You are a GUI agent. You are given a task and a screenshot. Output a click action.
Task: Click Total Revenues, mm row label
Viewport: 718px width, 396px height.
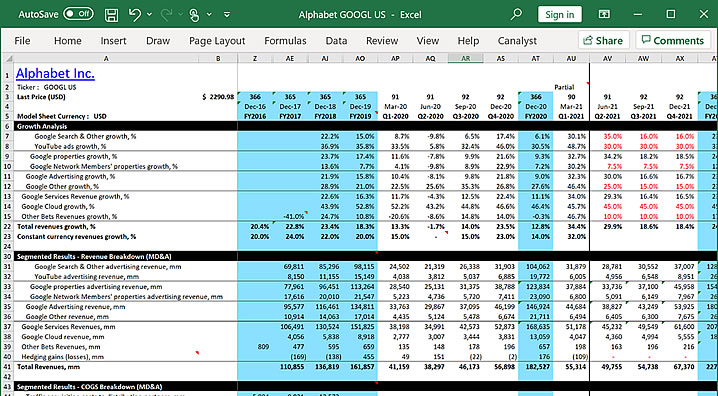[x=48, y=367]
